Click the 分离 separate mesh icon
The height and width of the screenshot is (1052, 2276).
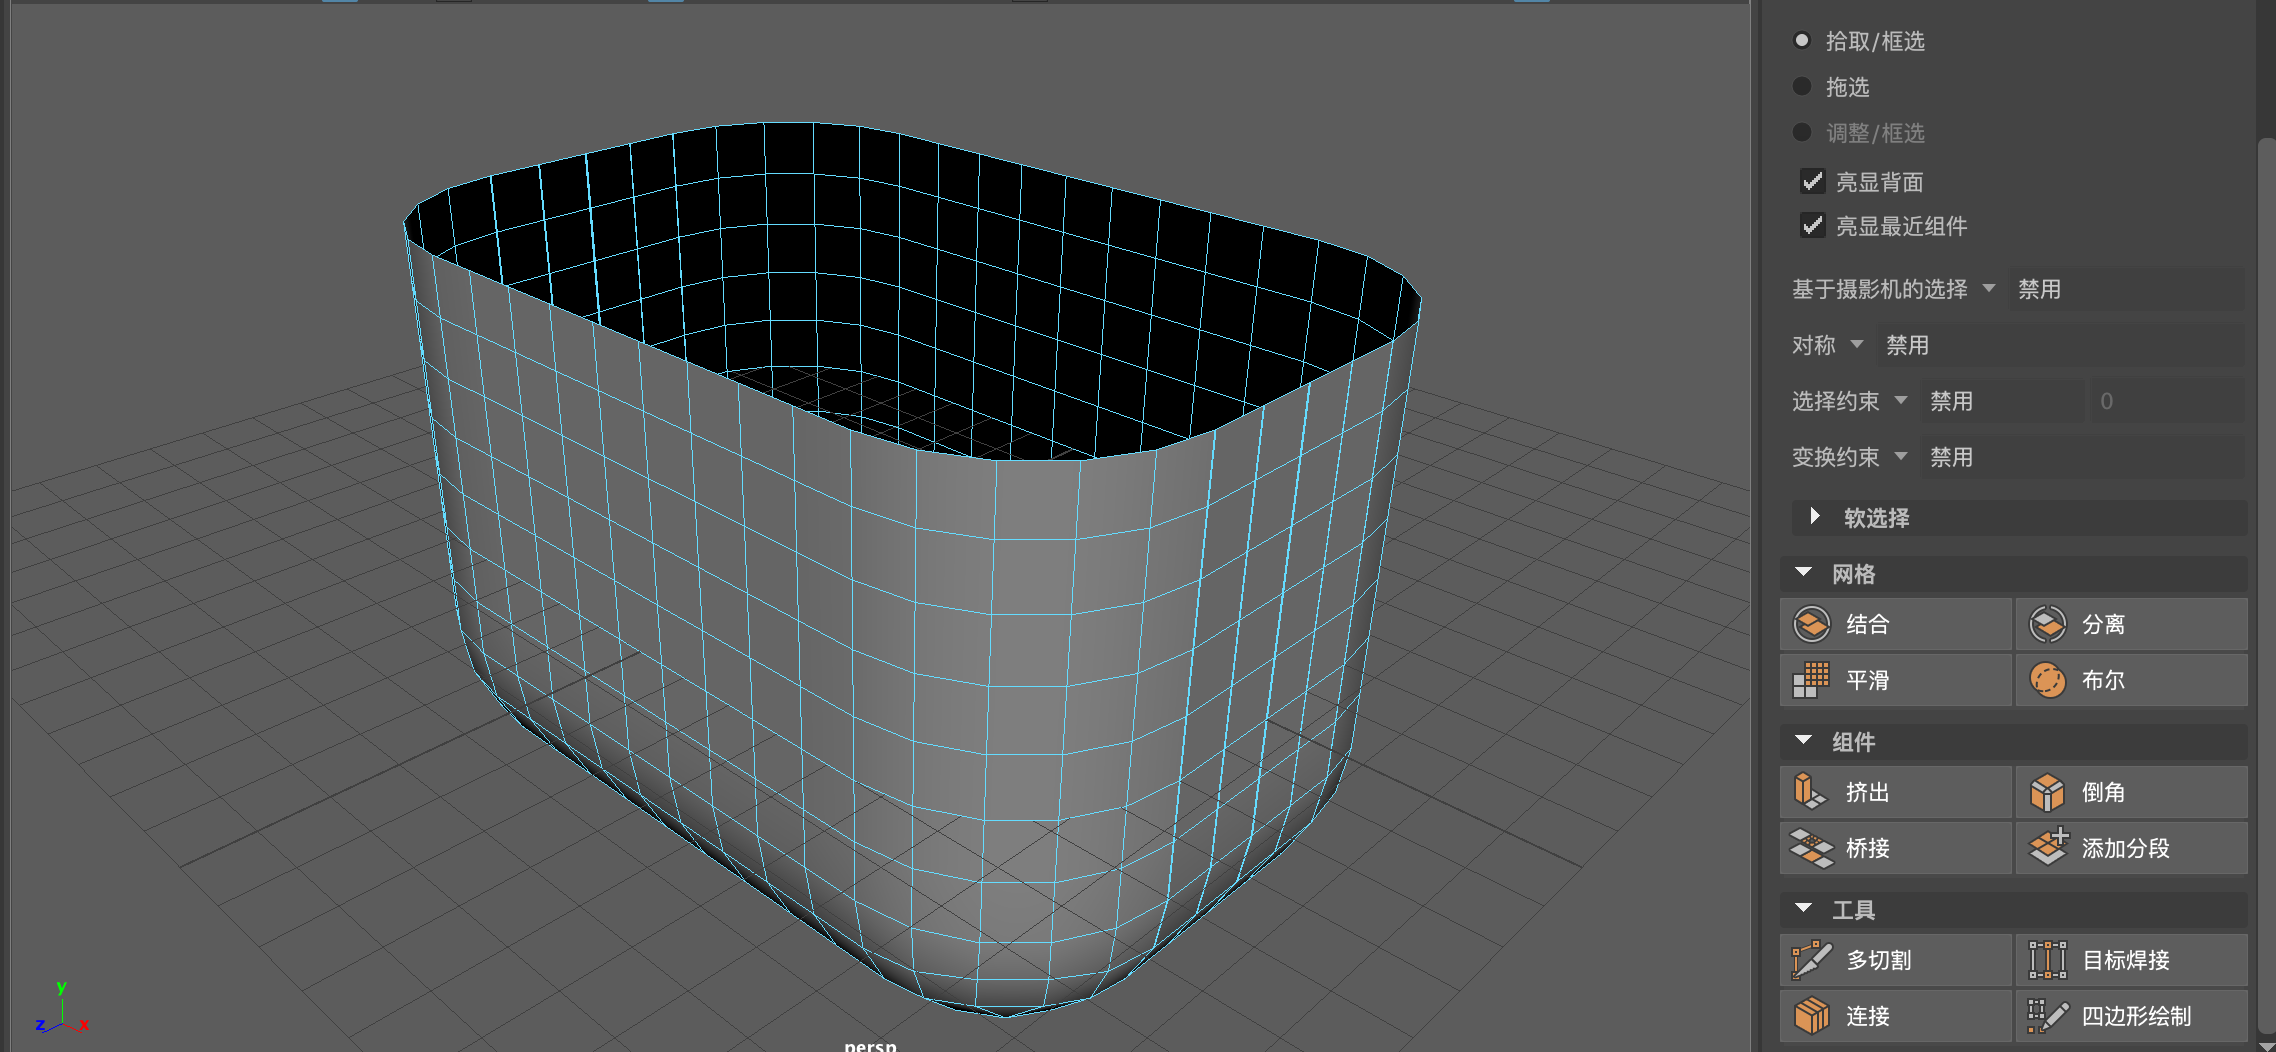2047,624
